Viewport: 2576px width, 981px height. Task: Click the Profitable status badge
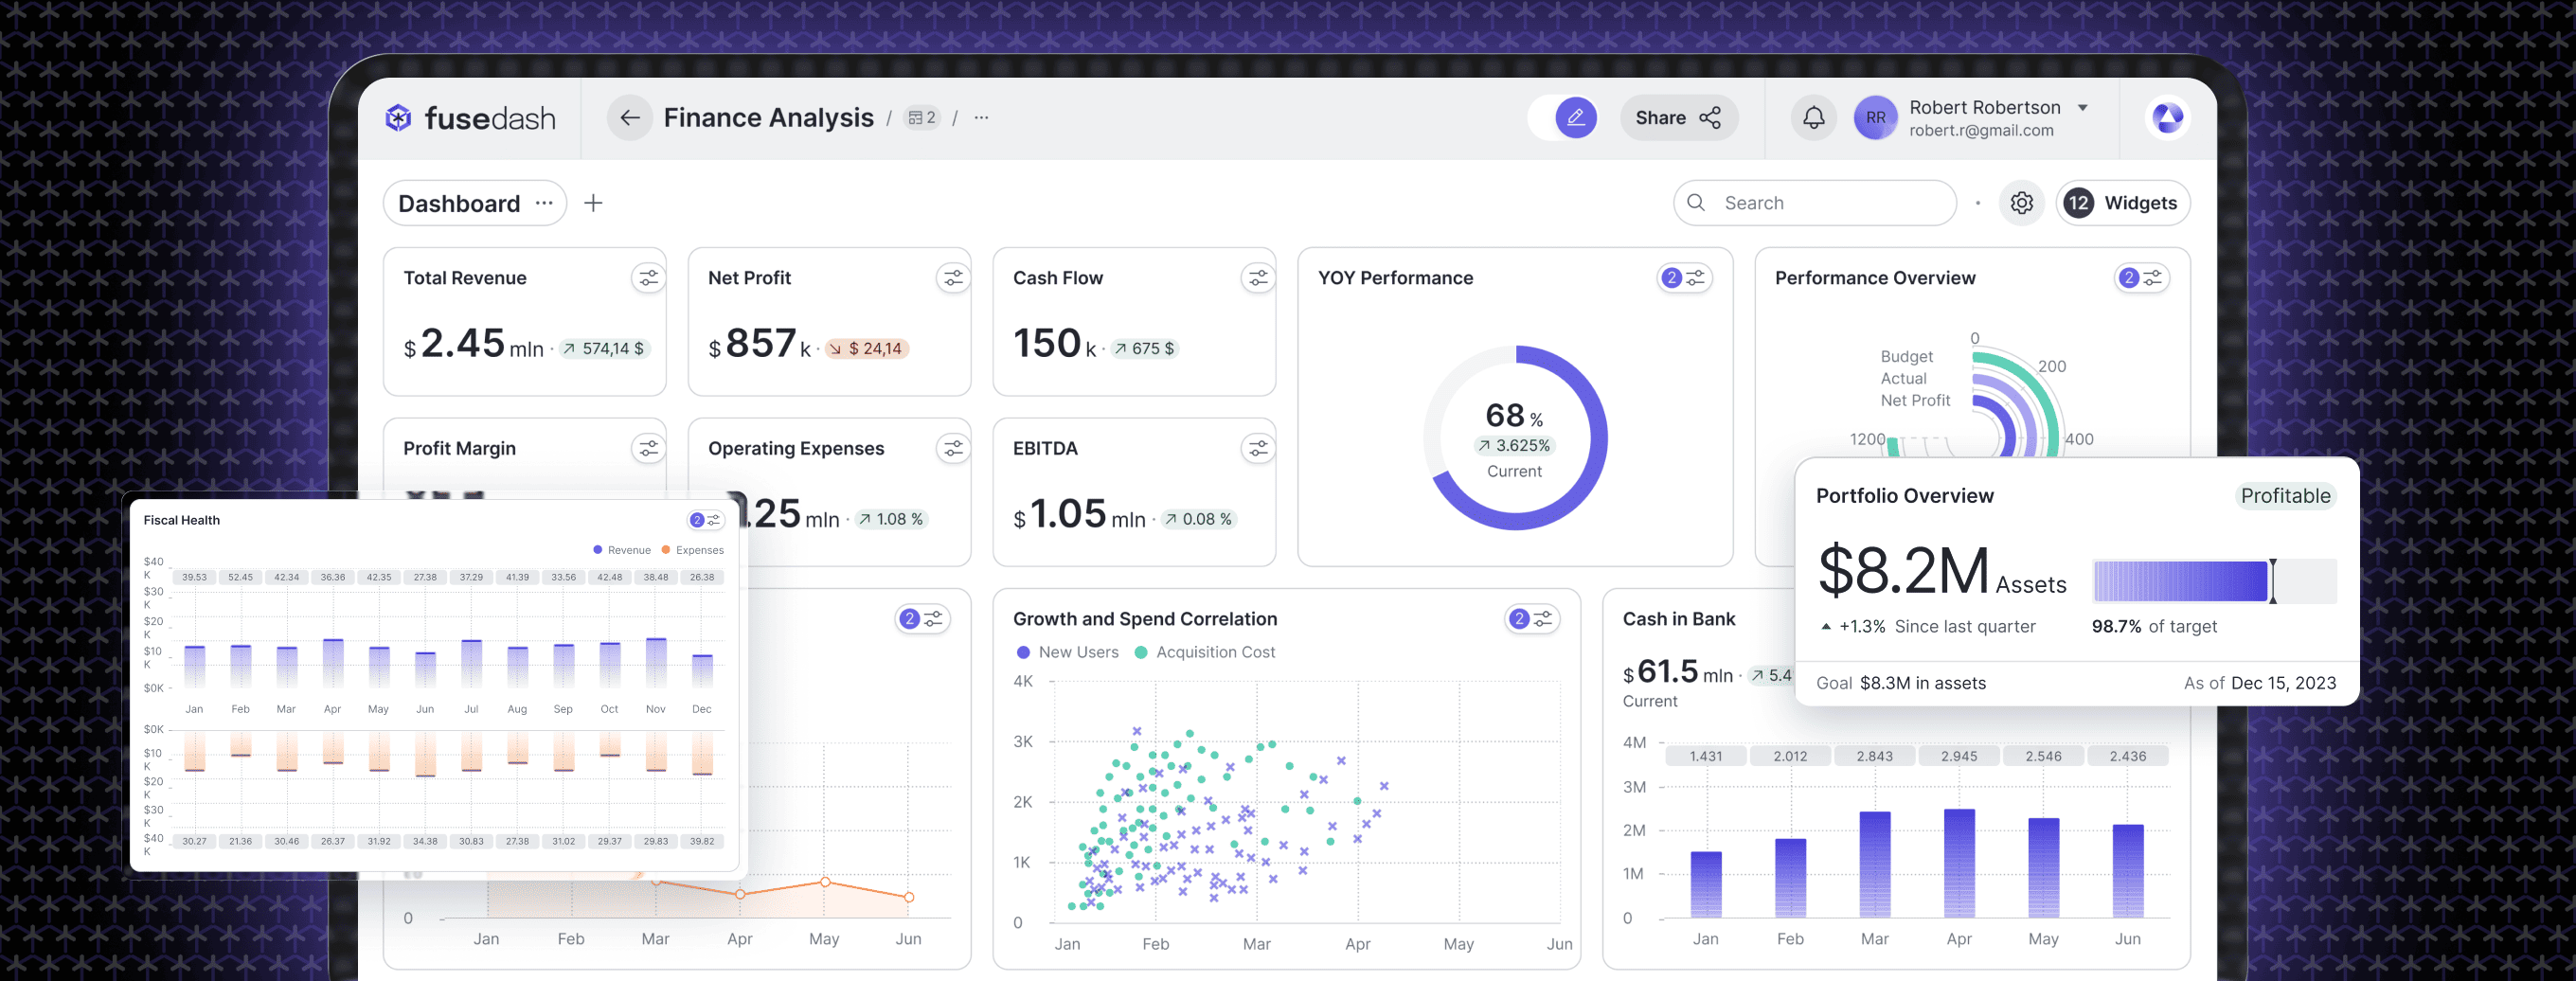pyautogui.click(x=2285, y=496)
